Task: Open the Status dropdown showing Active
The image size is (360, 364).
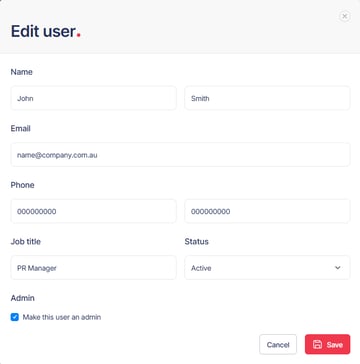Action: [267, 268]
